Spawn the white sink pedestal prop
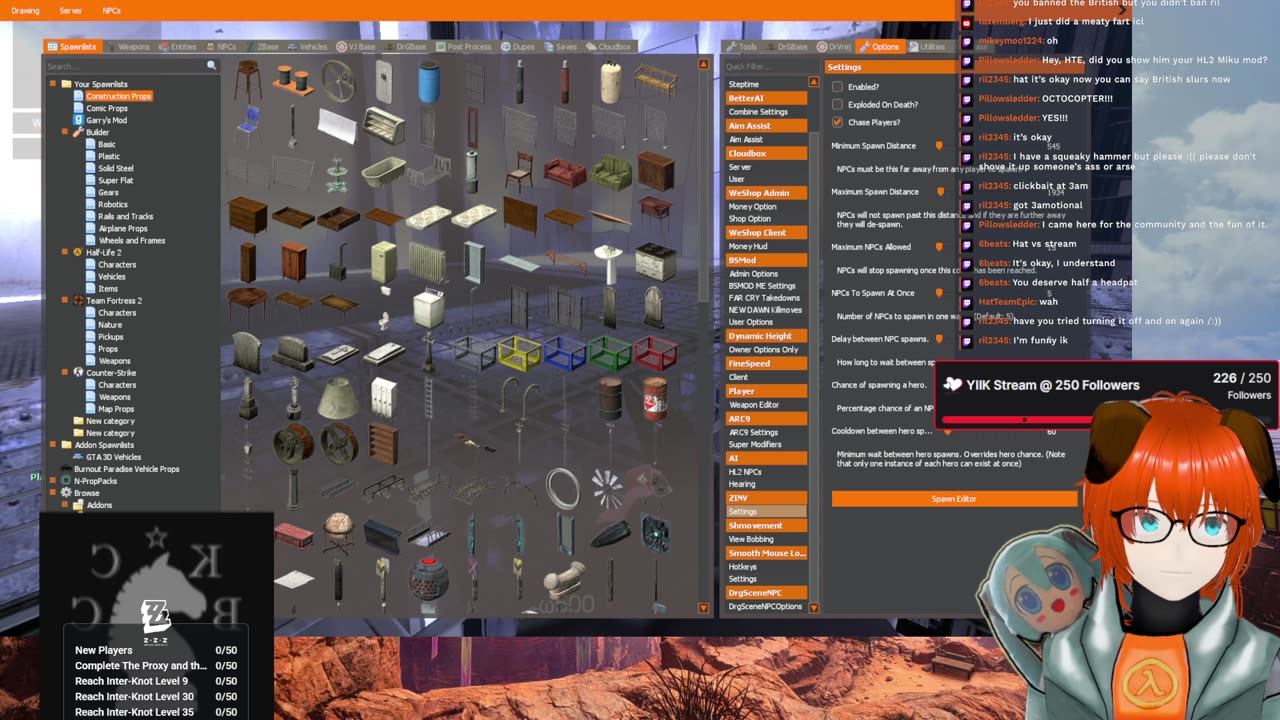The height and width of the screenshot is (720, 1280). click(610, 262)
